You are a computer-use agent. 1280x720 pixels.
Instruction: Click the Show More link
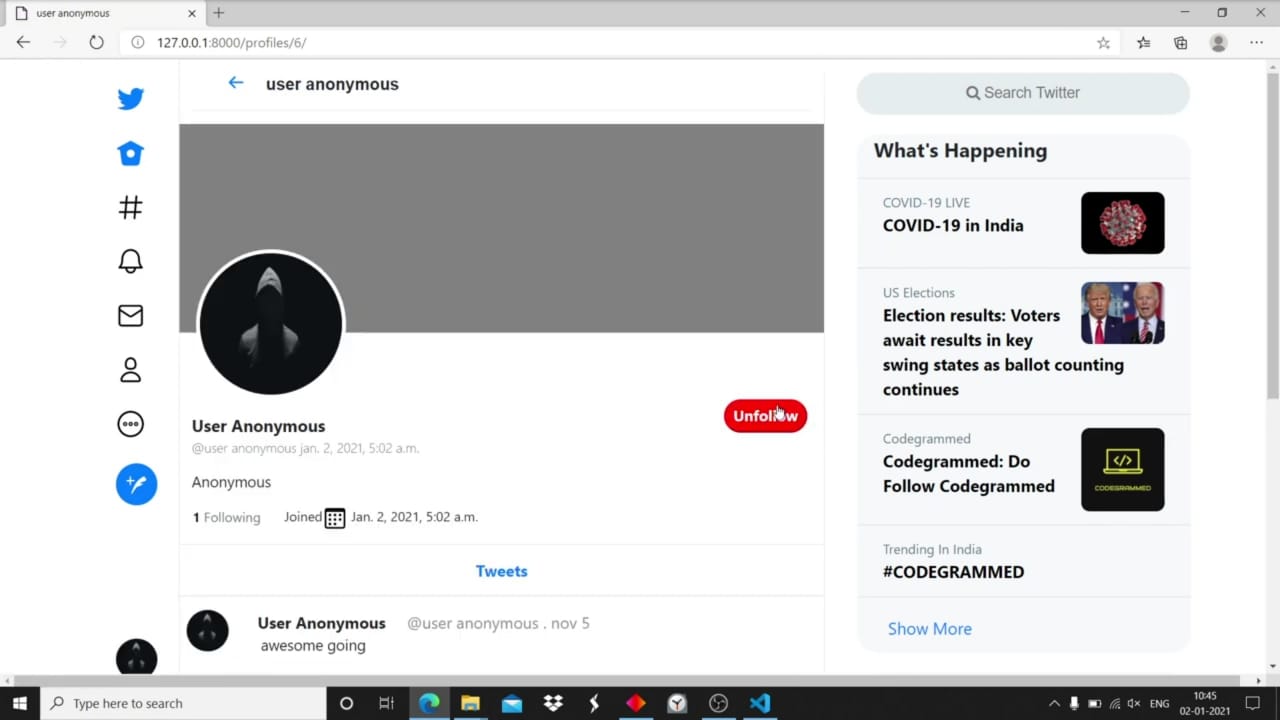(929, 629)
